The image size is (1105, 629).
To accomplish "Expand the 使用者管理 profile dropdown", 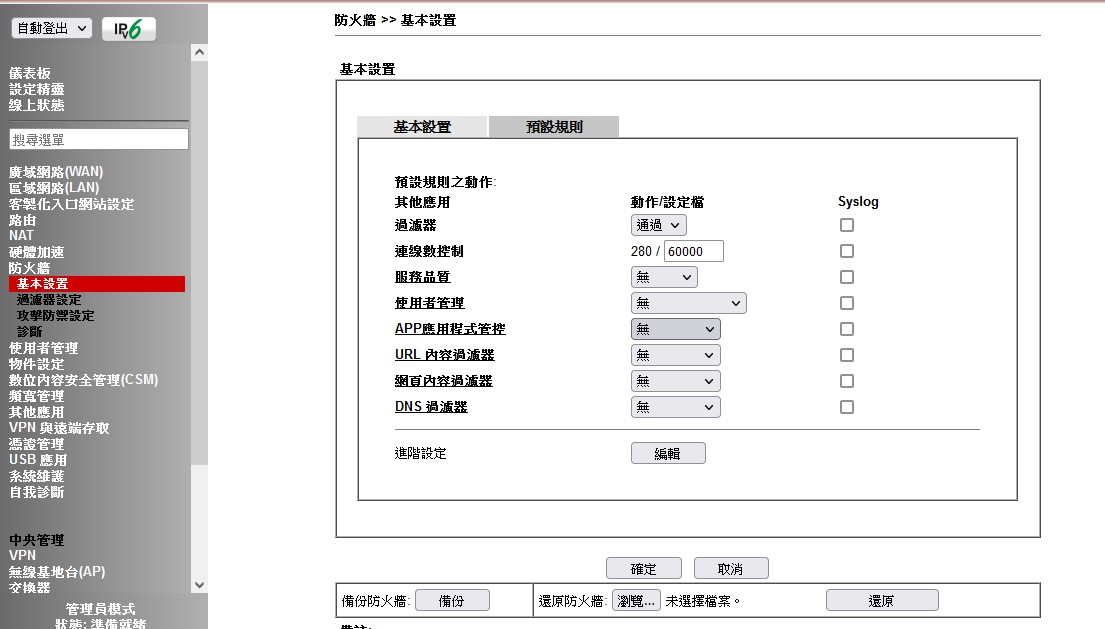I will (688, 303).
